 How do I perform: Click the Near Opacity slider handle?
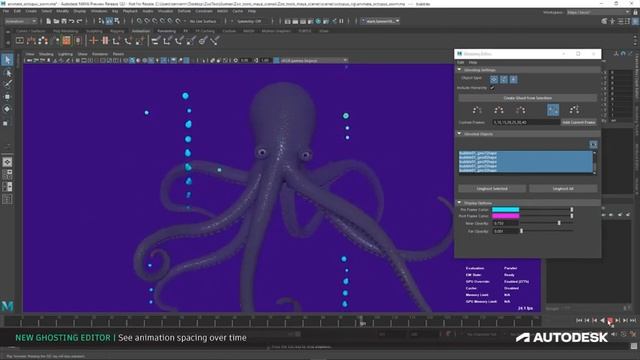(x=559, y=223)
